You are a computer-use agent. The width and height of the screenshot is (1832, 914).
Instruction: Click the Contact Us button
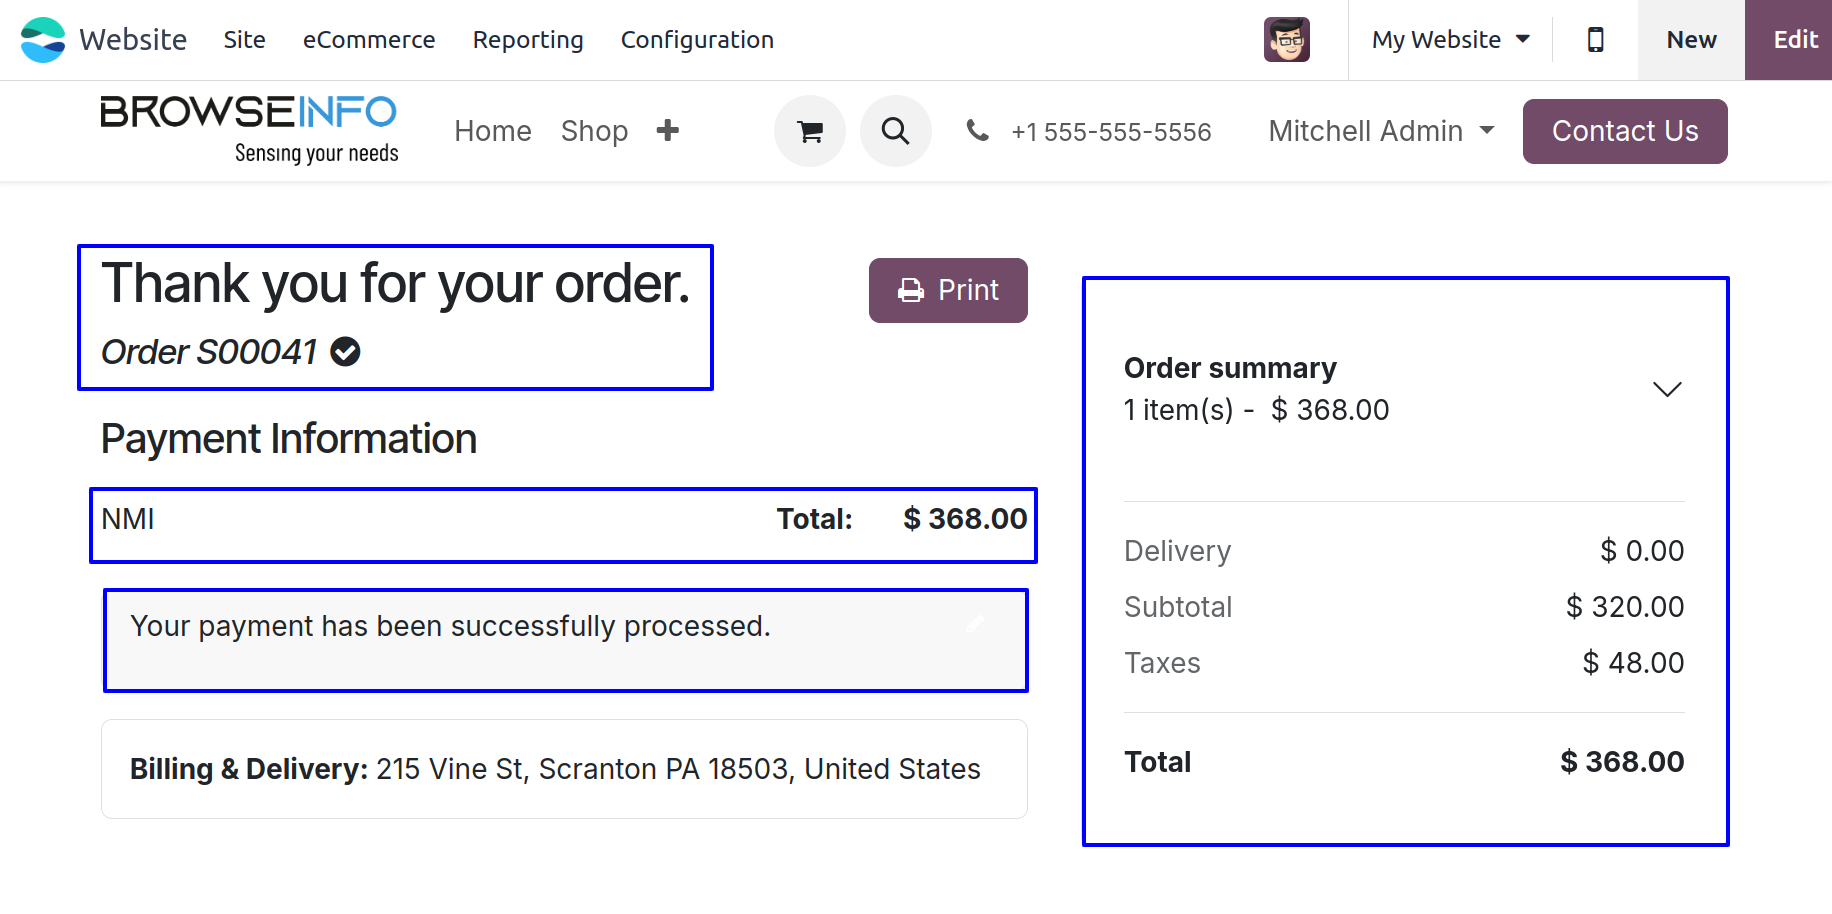pyautogui.click(x=1625, y=131)
